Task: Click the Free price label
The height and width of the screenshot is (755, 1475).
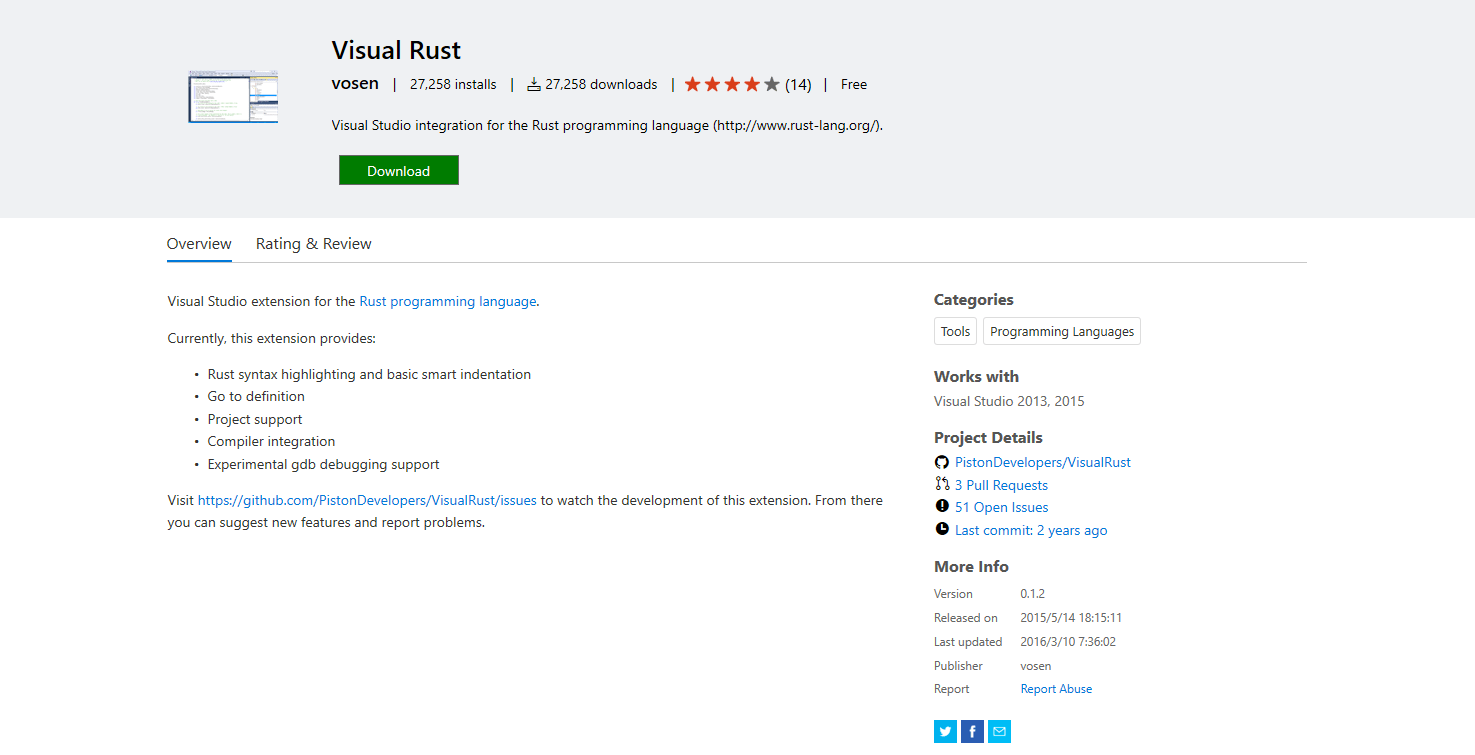Action: click(854, 85)
